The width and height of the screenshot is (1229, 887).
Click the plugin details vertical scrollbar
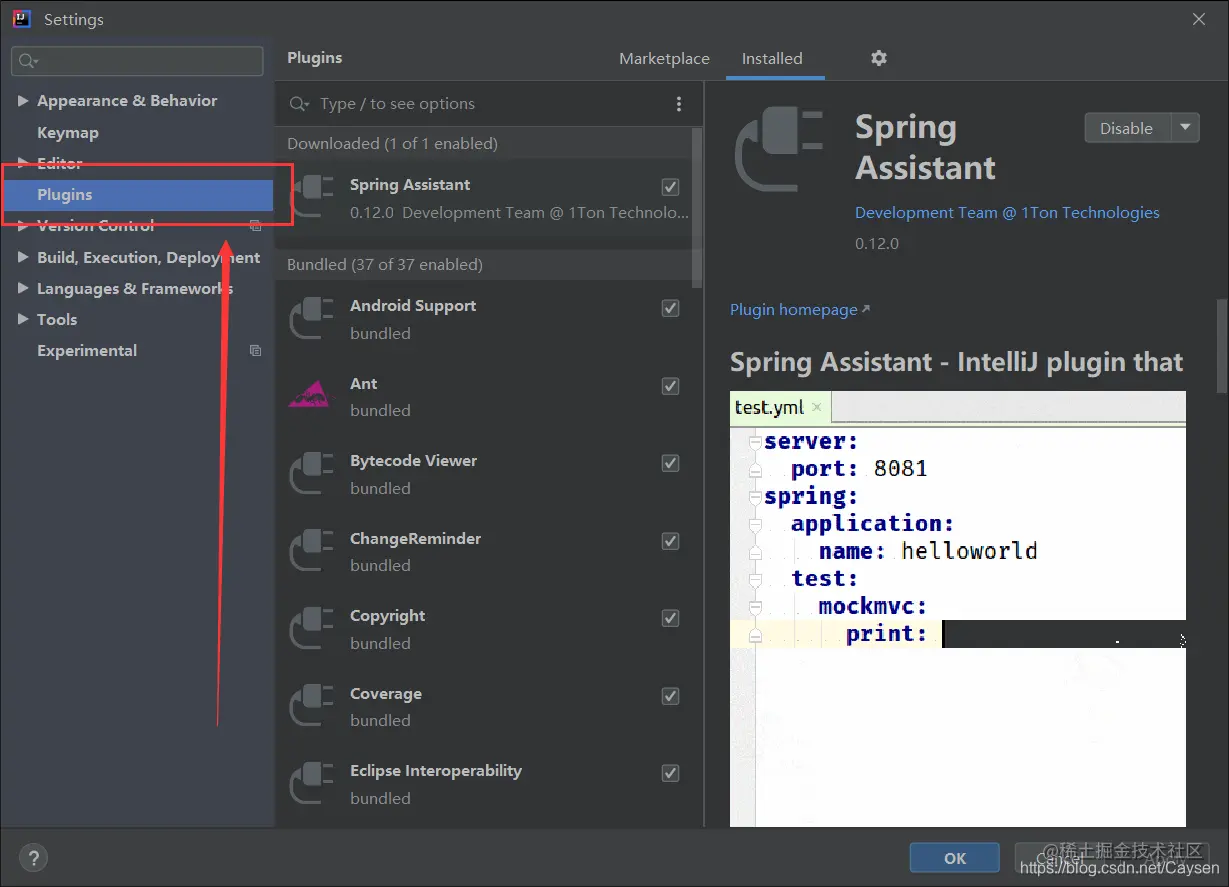point(1221,345)
